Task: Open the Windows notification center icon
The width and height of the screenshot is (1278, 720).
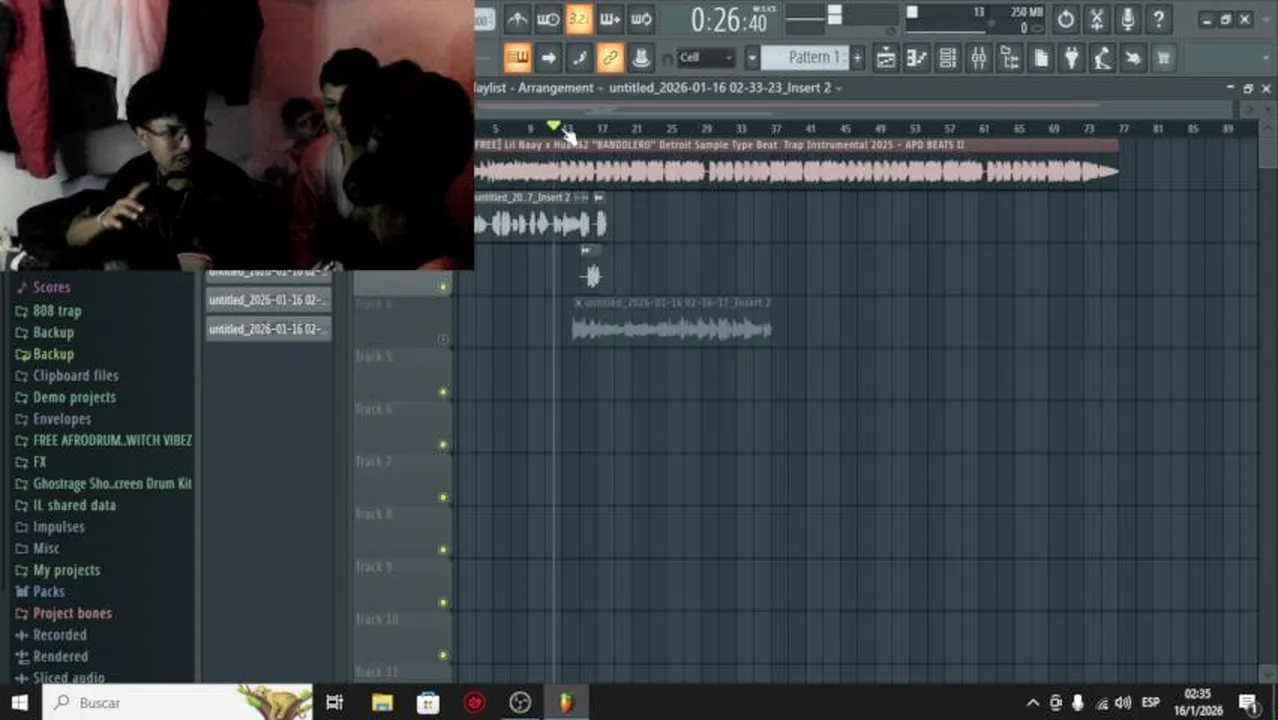Action: [x=1248, y=703]
